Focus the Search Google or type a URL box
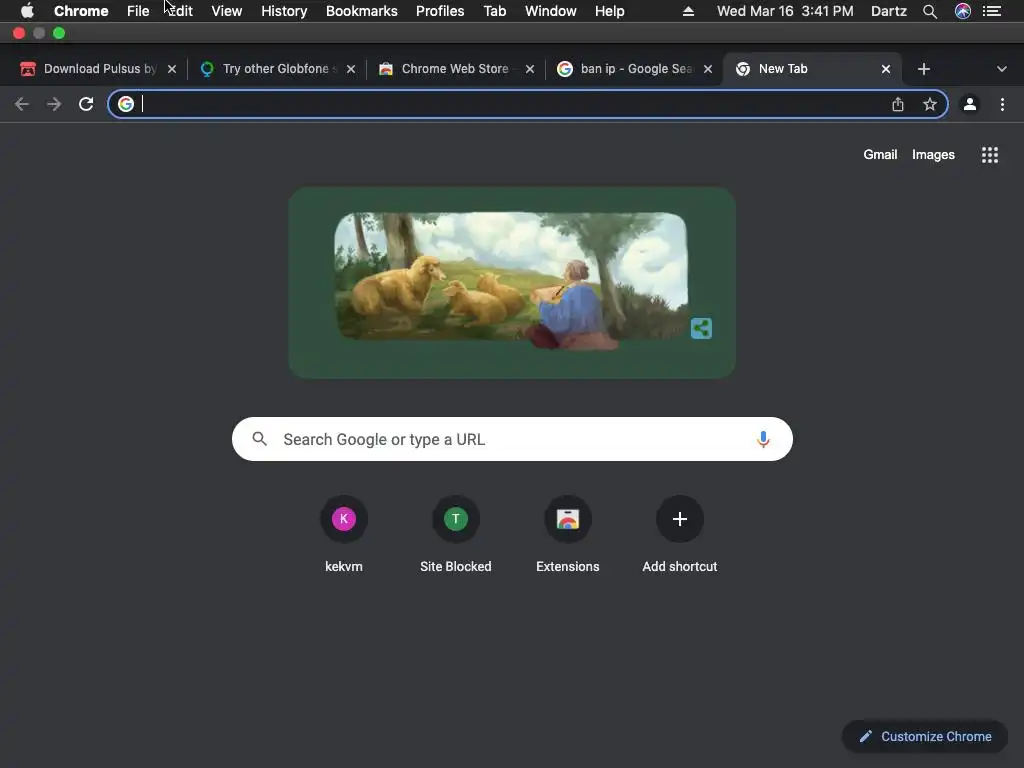Image resolution: width=1024 pixels, height=768 pixels. [512, 440]
